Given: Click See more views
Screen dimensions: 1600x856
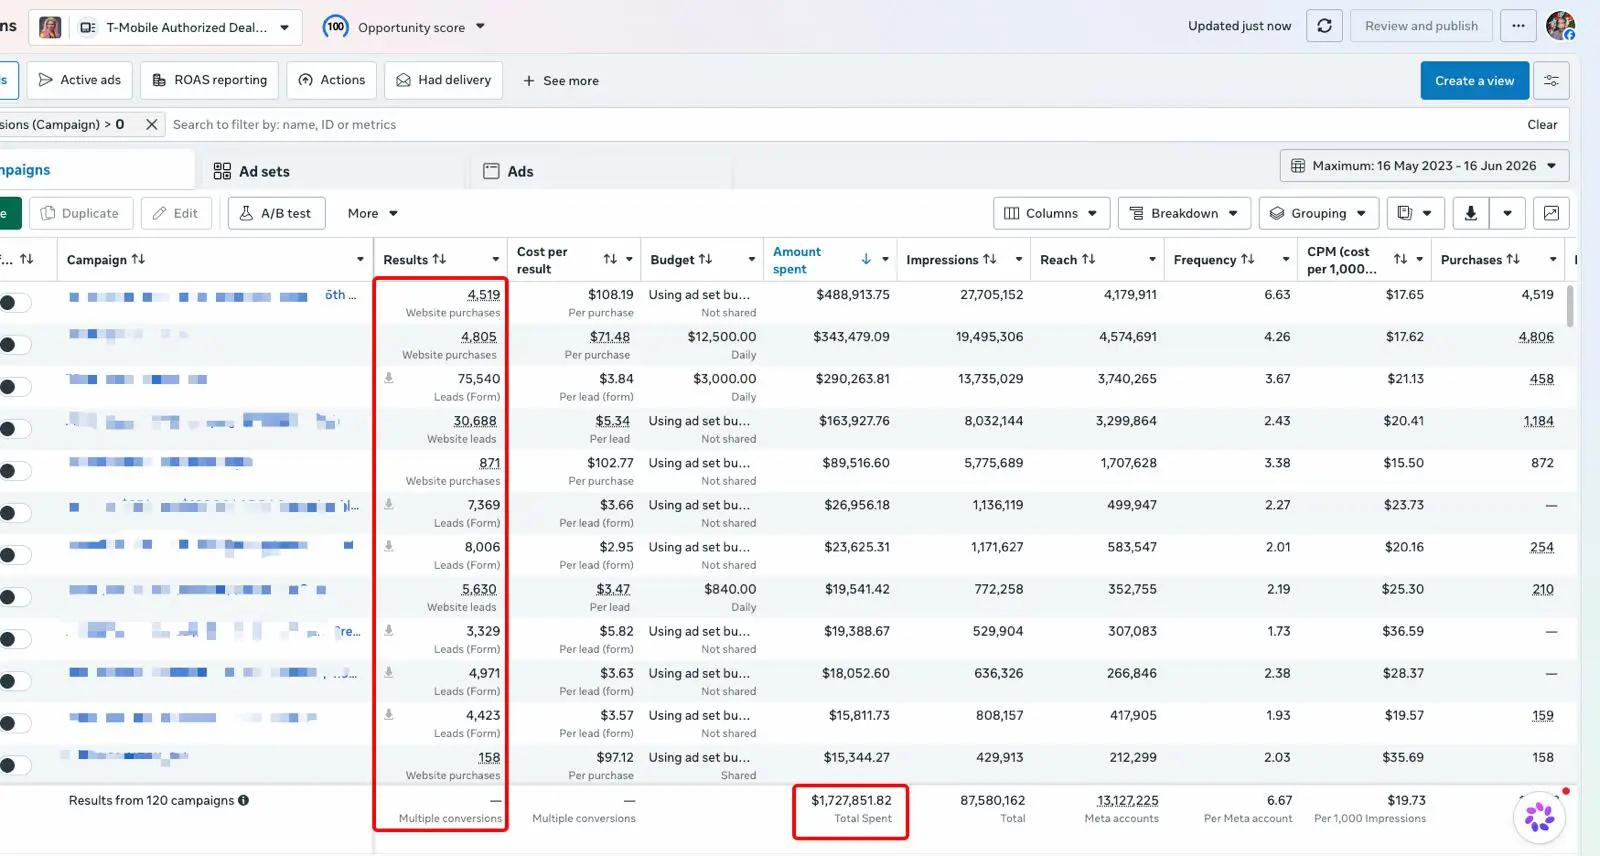Looking at the screenshot, I should 561,81.
